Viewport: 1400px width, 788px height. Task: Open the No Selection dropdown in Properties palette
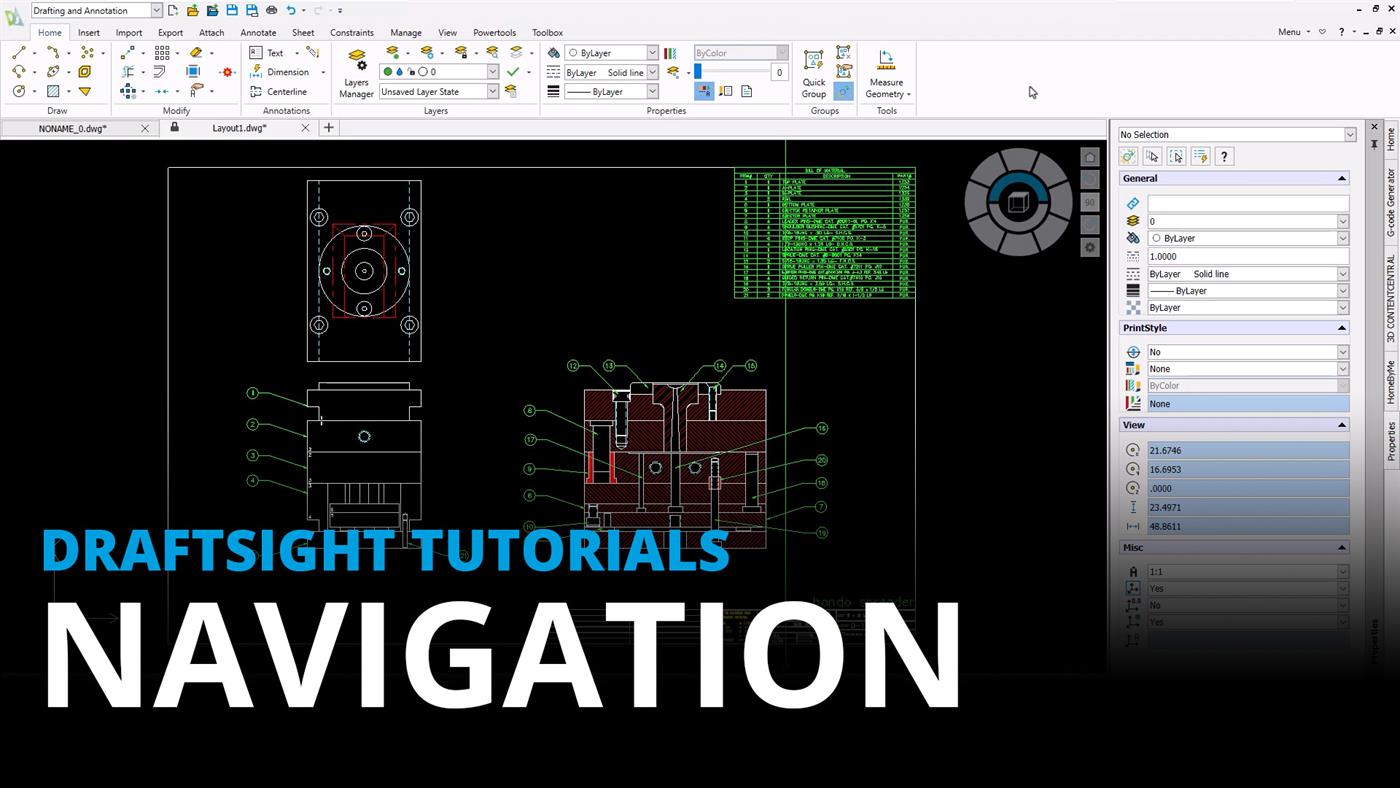point(1351,133)
